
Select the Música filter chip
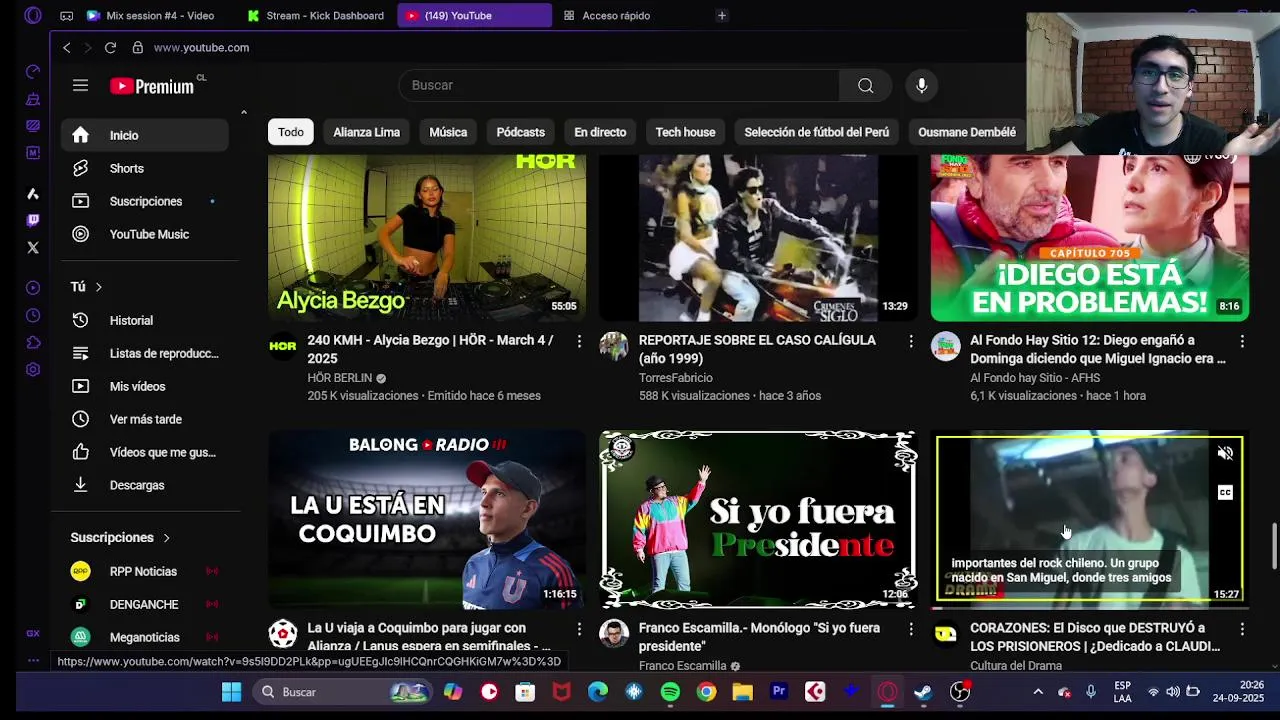coord(448,132)
